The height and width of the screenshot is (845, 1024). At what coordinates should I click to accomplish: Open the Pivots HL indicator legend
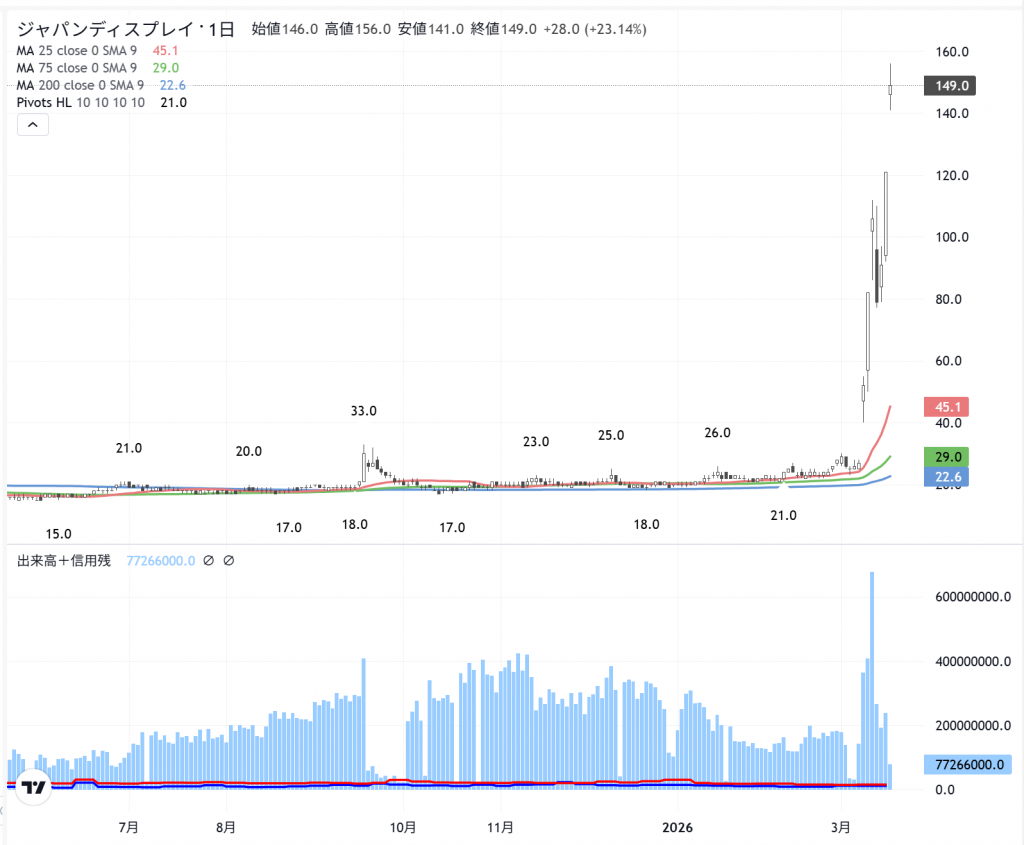[80, 102]
